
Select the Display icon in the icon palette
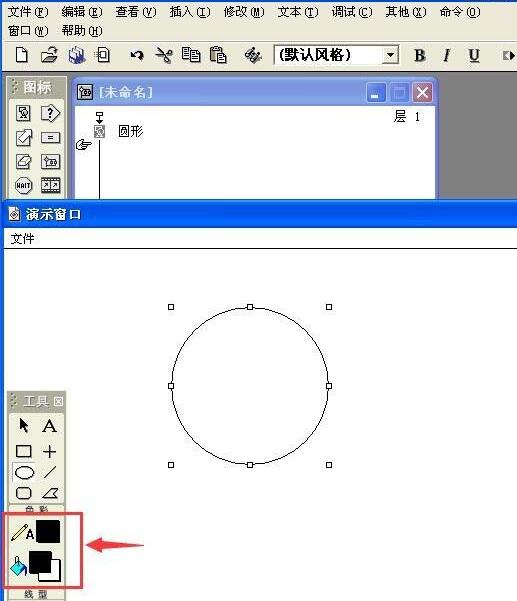point(23,113)
